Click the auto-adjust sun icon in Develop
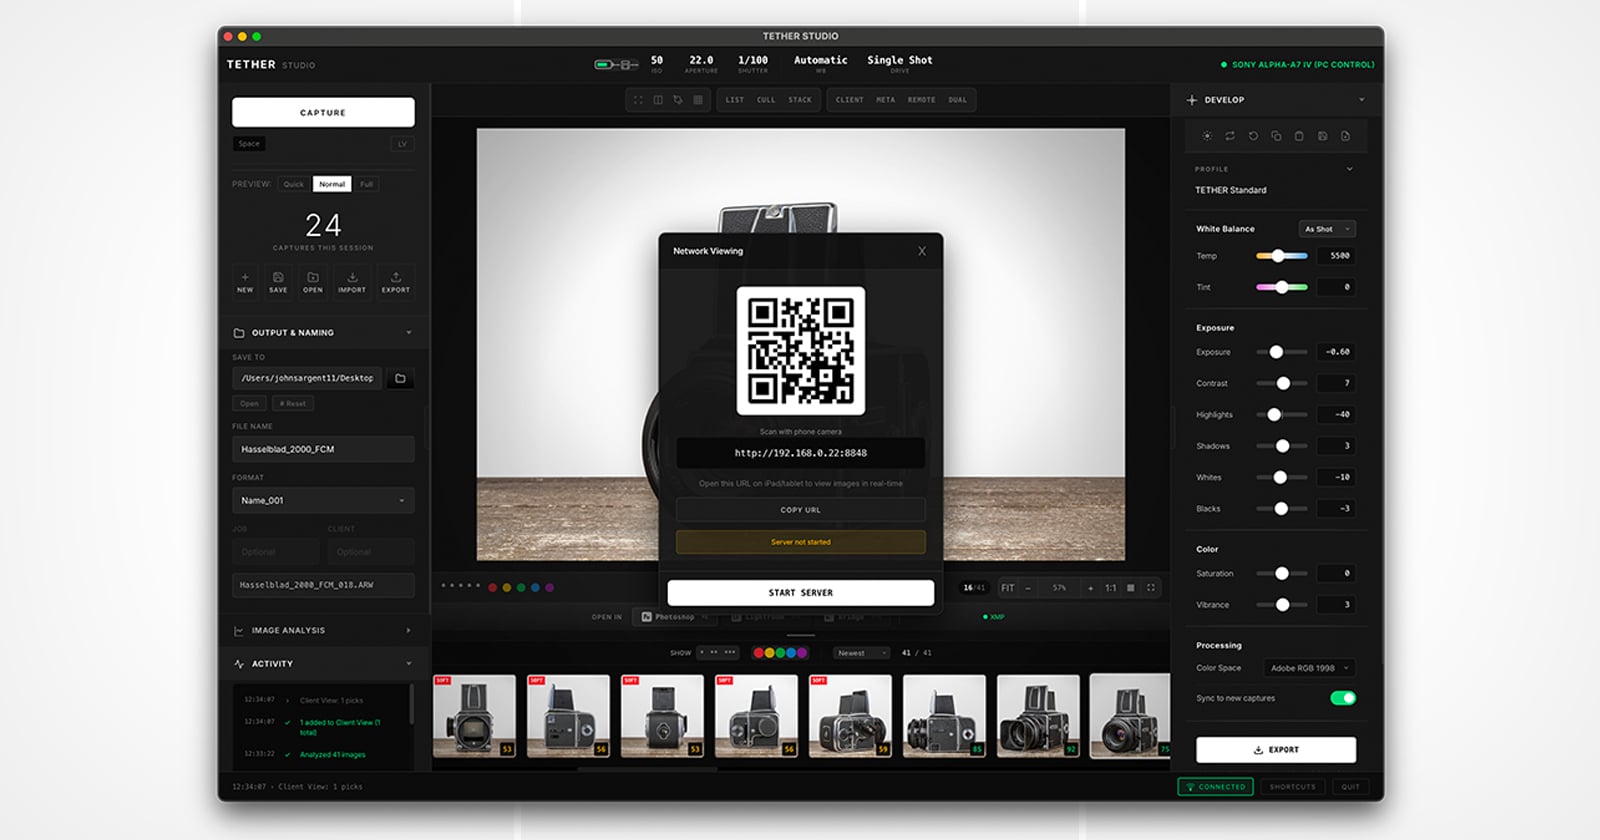This screenshot has height=840, width=1600. (1207, 136)
